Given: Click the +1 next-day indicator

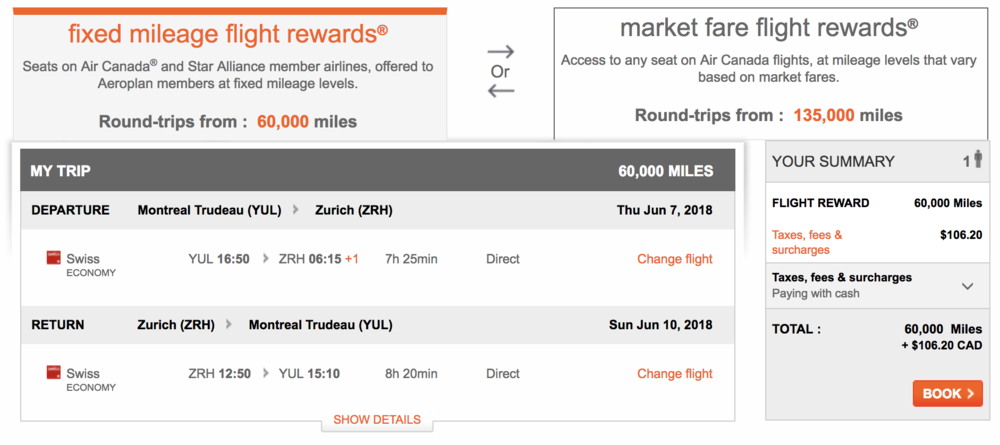Looking at the screenshot, I should click(x=352, y=259).
